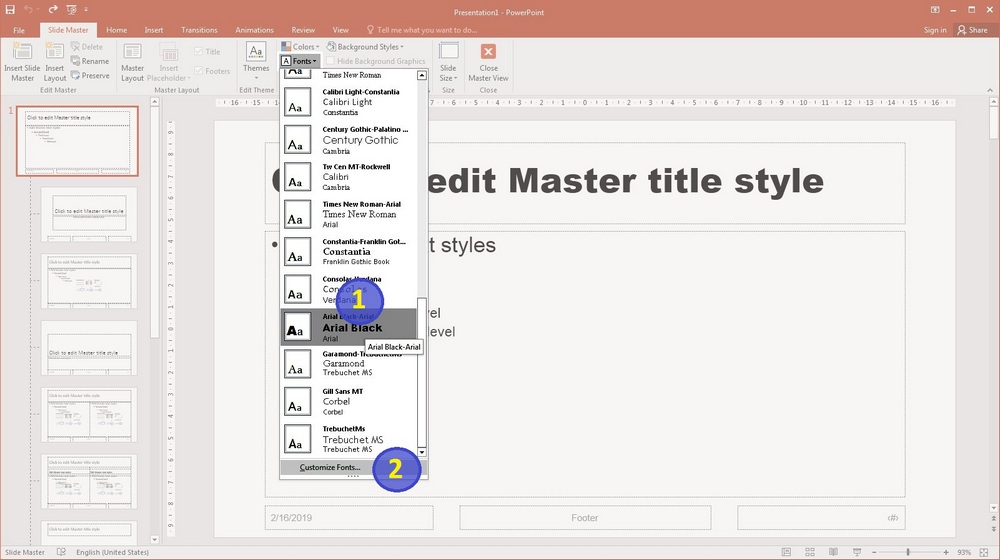Viewport: 1000px width, 560px height.
Task: Customize the Quick Access Toolbar dropdown
Action: point(86,10)
